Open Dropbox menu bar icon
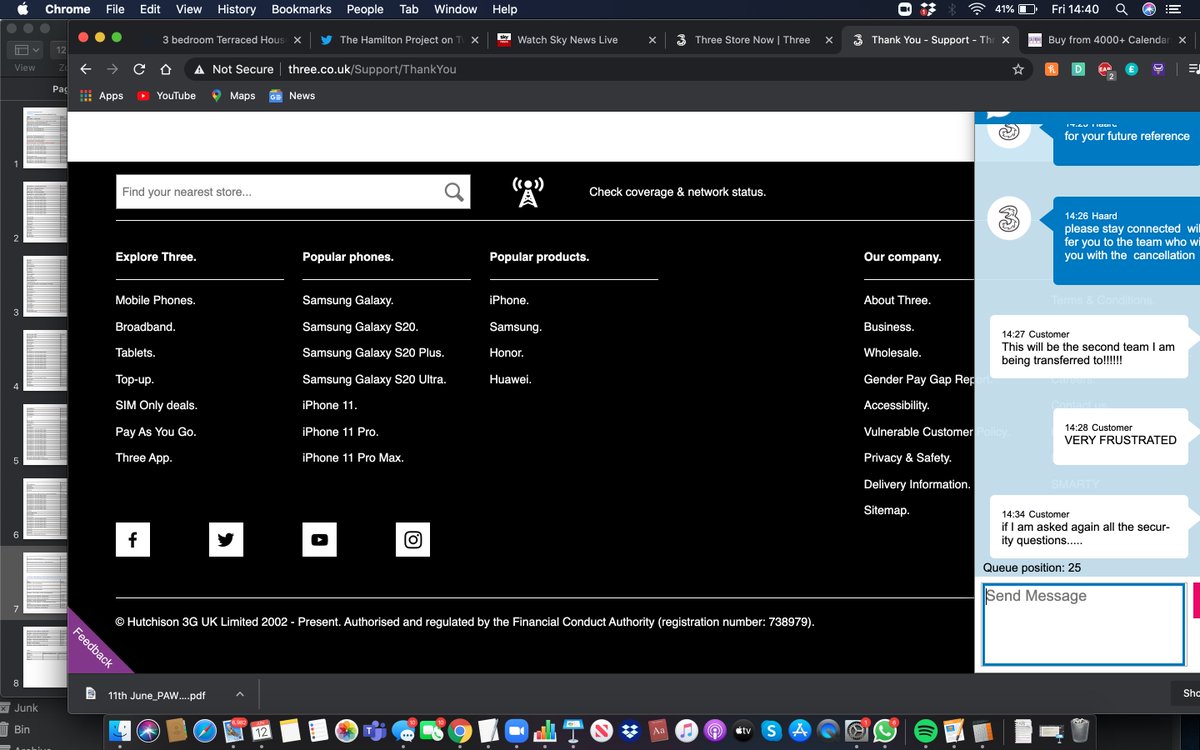Viewport: 1200px width, 750px height. (927, 9)
